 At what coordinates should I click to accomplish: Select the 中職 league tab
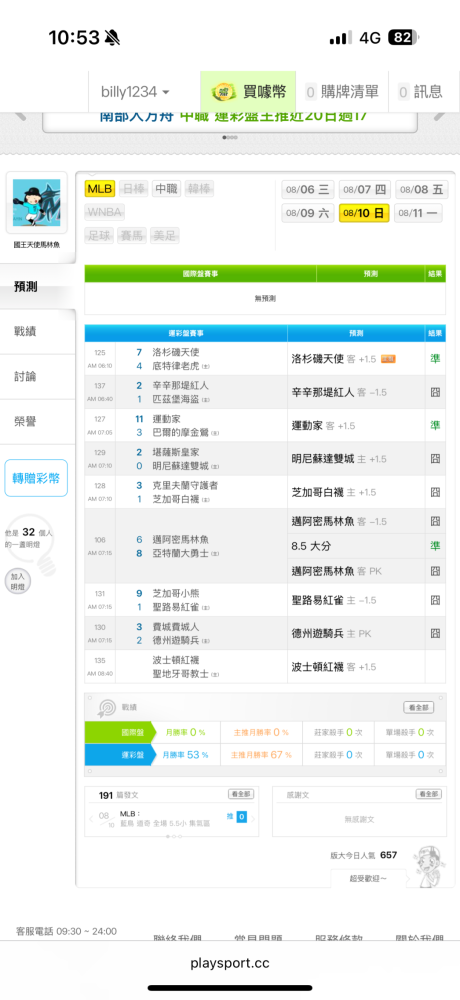[166, 189]
